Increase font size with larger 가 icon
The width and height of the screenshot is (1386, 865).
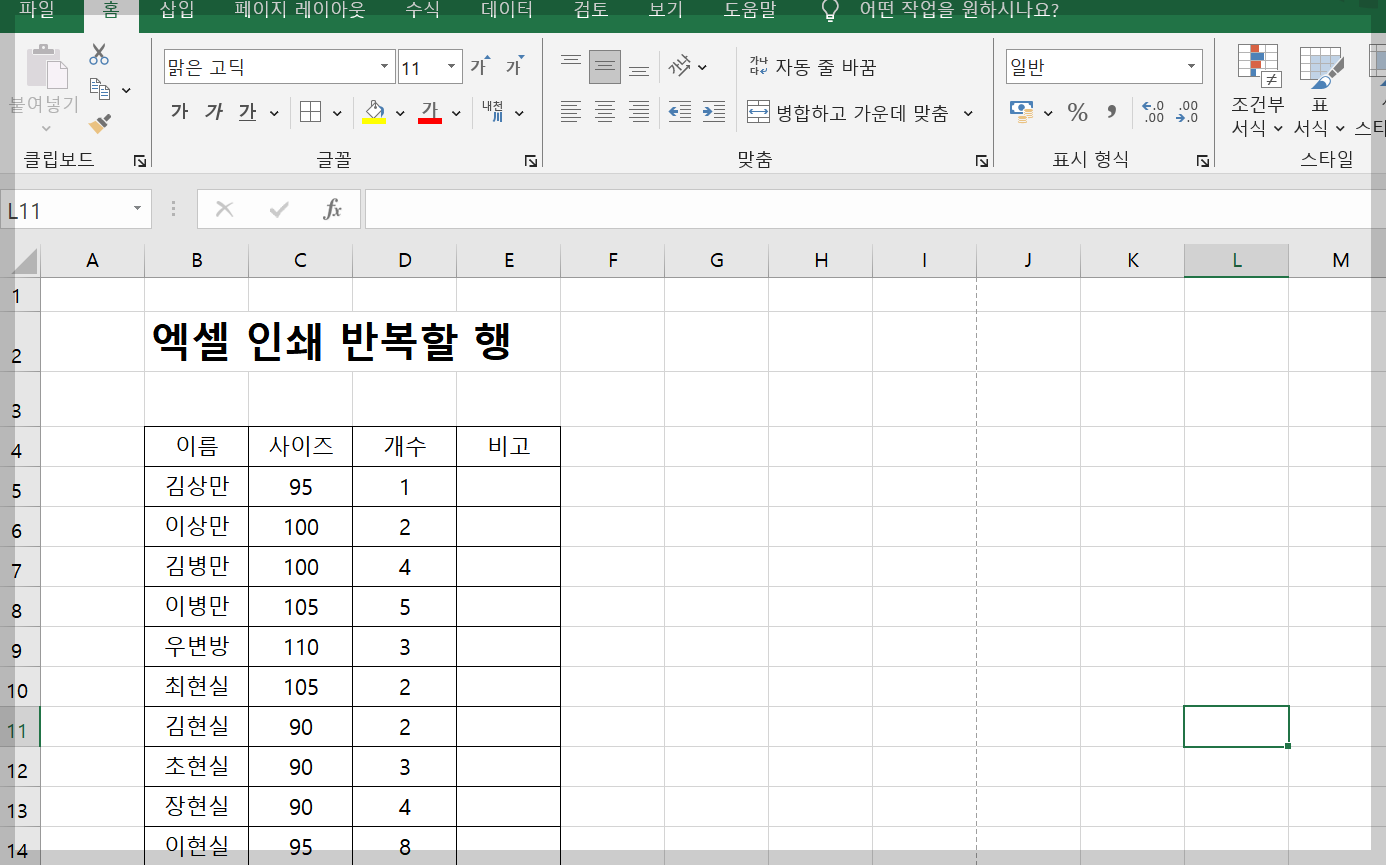pos(481,67)
